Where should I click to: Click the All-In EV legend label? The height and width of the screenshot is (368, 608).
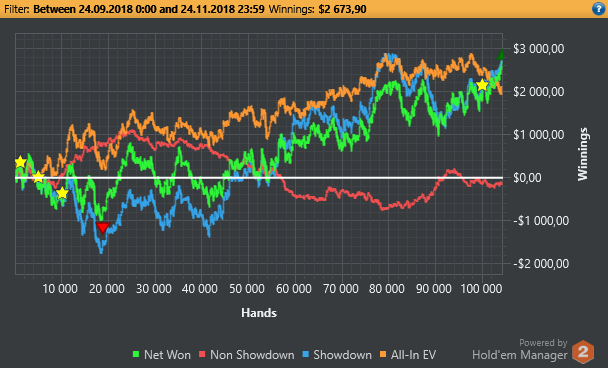click(413, 355)
